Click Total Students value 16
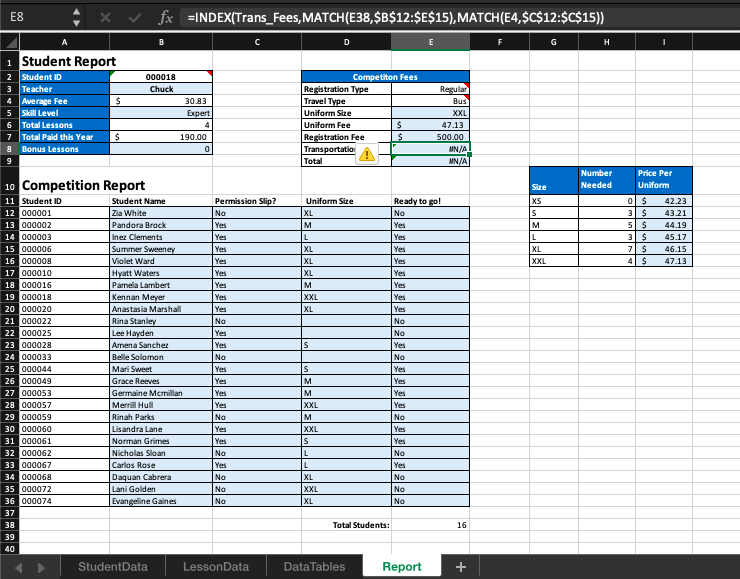Image resolution: width=740 pixels, height=579 pixels. (430, 525)
